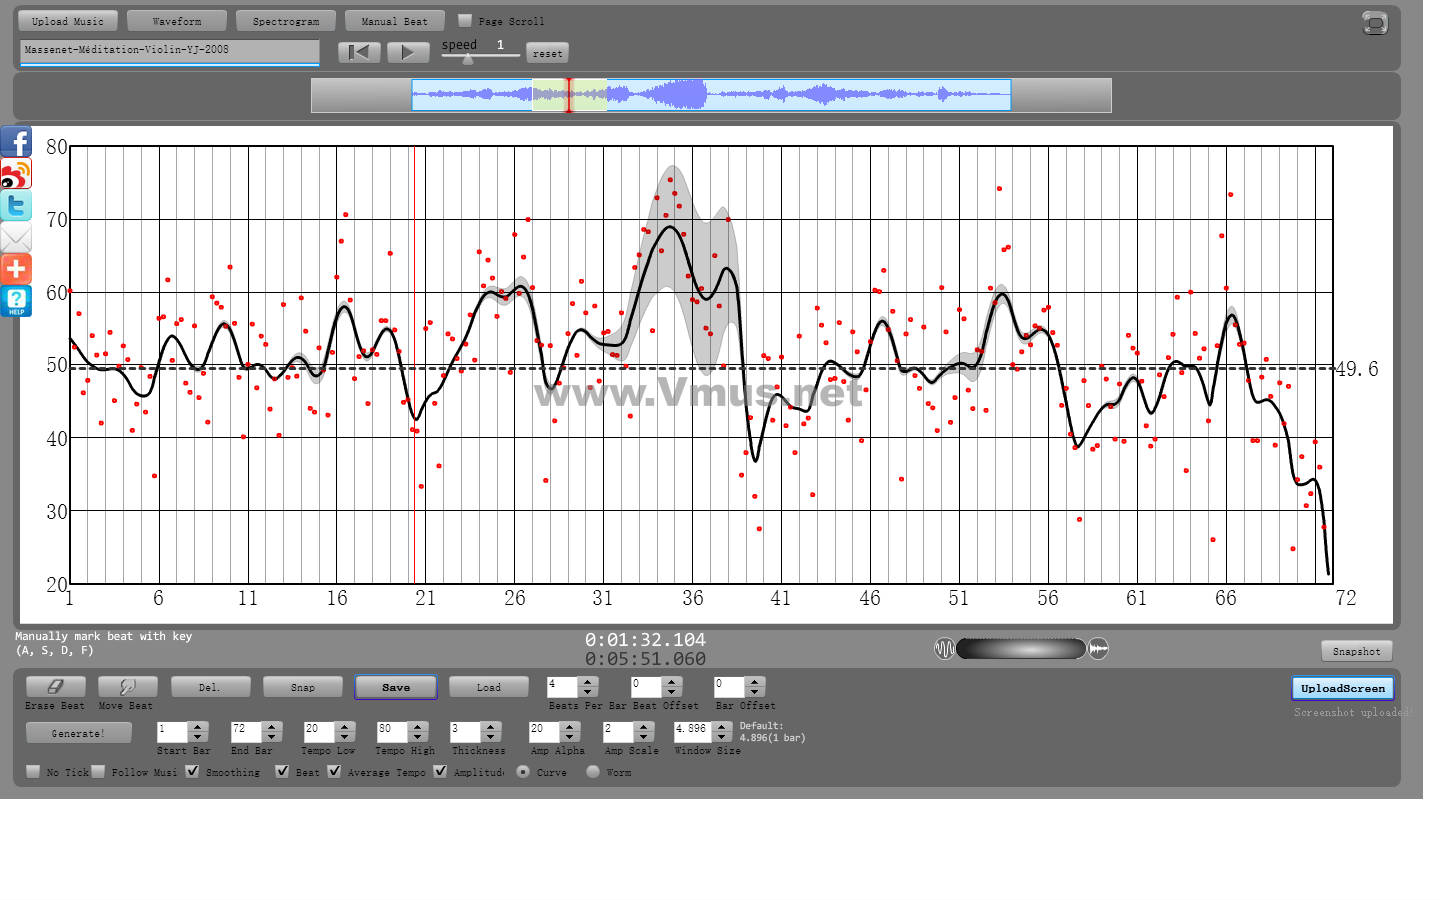The height and width of the screenshot is (900, 1440).
Task: Adjust the playback speed slider
Action: click(467, 59)
